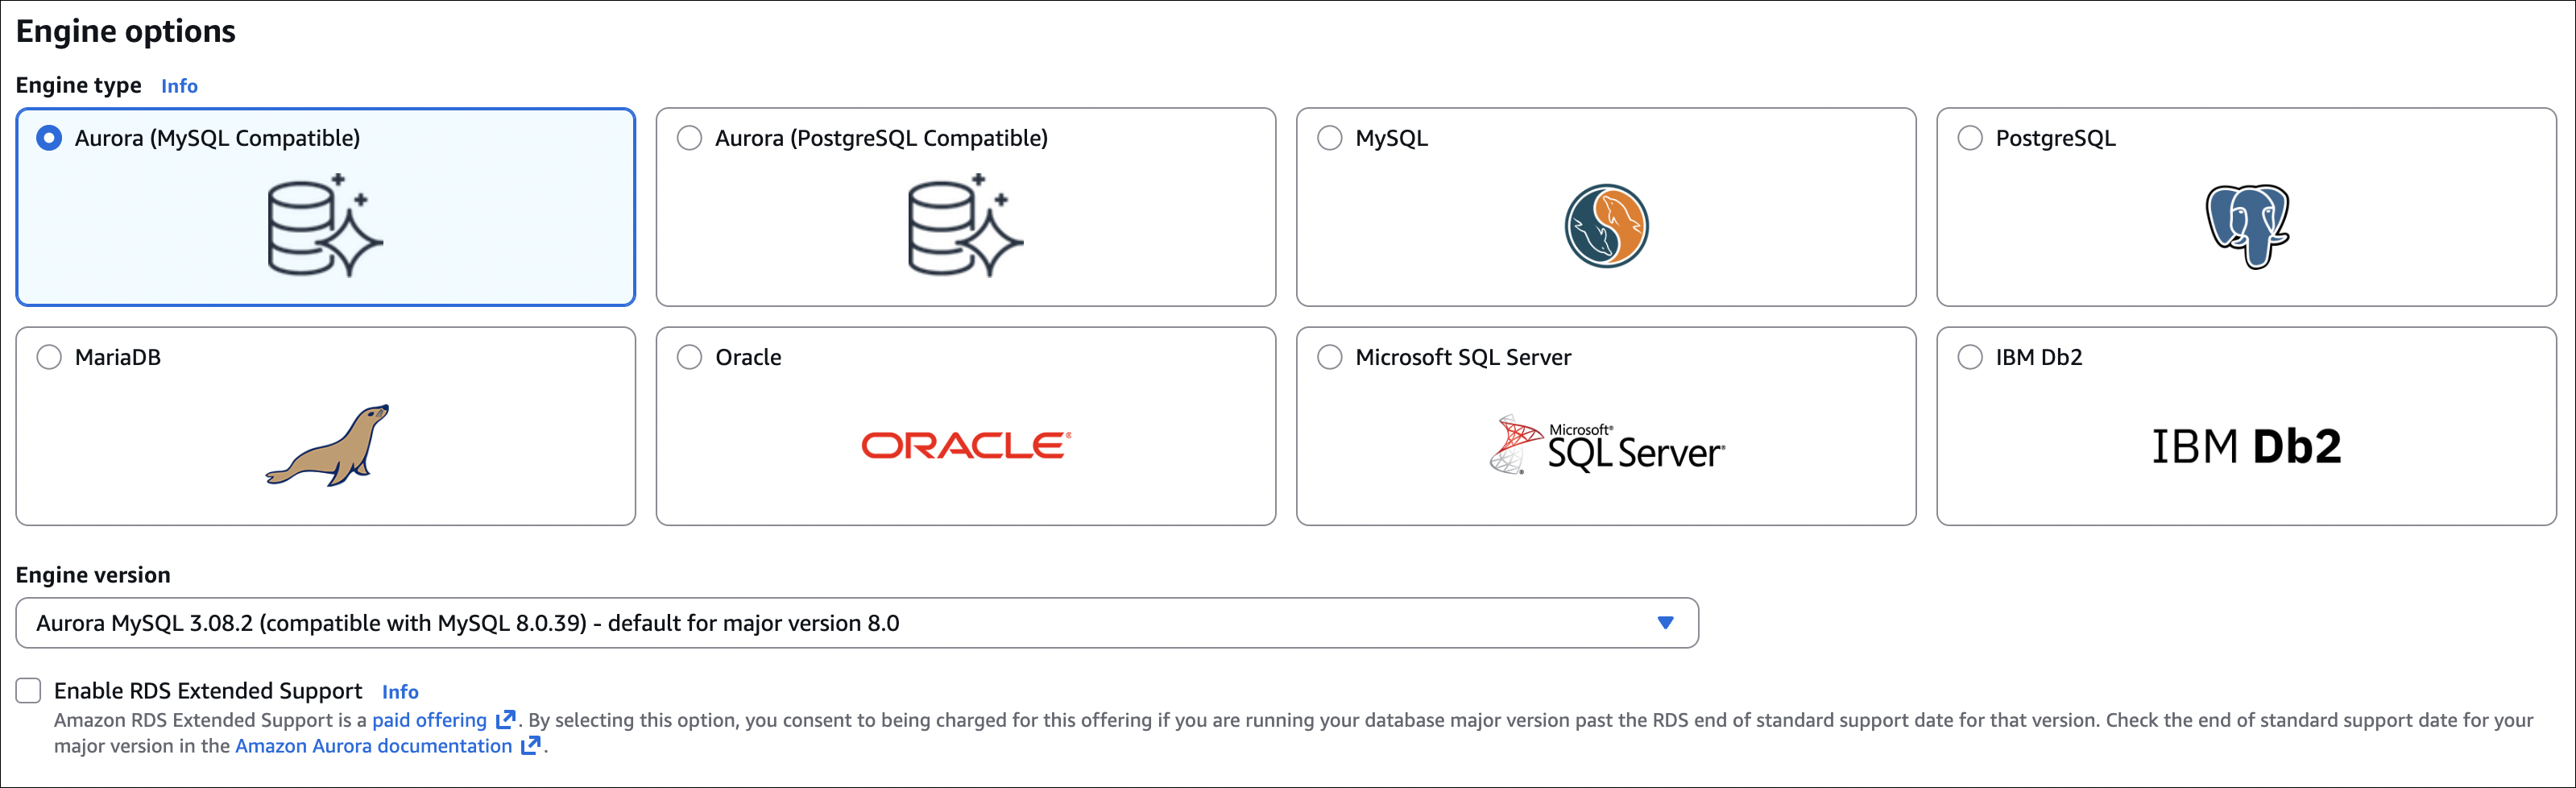Click the Aurora PostgreSQL database sparkle icon
2576x788 pixels.
pos(964,226)
